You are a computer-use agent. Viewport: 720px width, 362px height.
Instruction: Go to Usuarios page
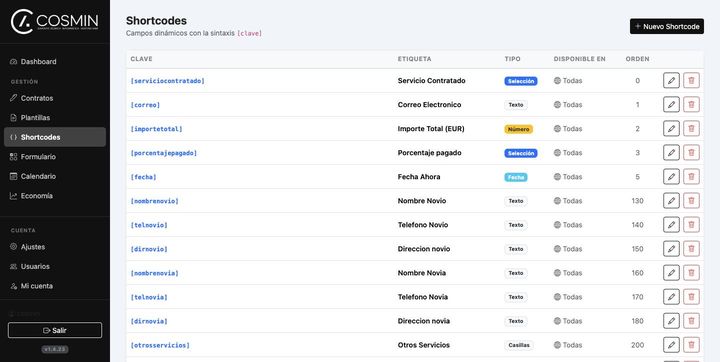[55, 266]
